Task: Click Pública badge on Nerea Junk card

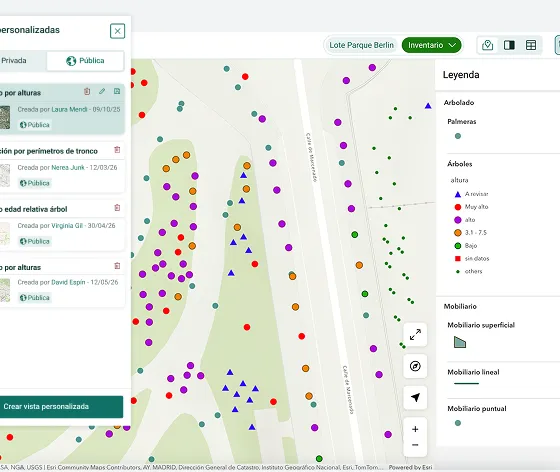Action: pyautogui.click(x=35, y=183)
